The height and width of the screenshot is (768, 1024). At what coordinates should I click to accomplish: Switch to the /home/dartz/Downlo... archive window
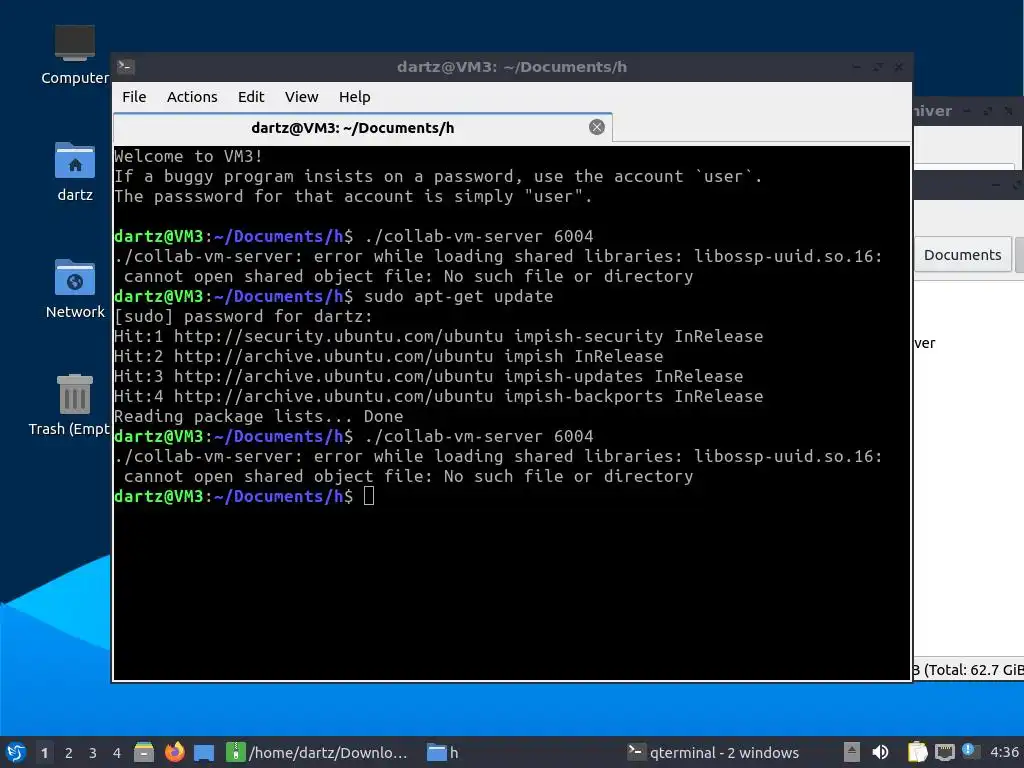tap(317, 752)
